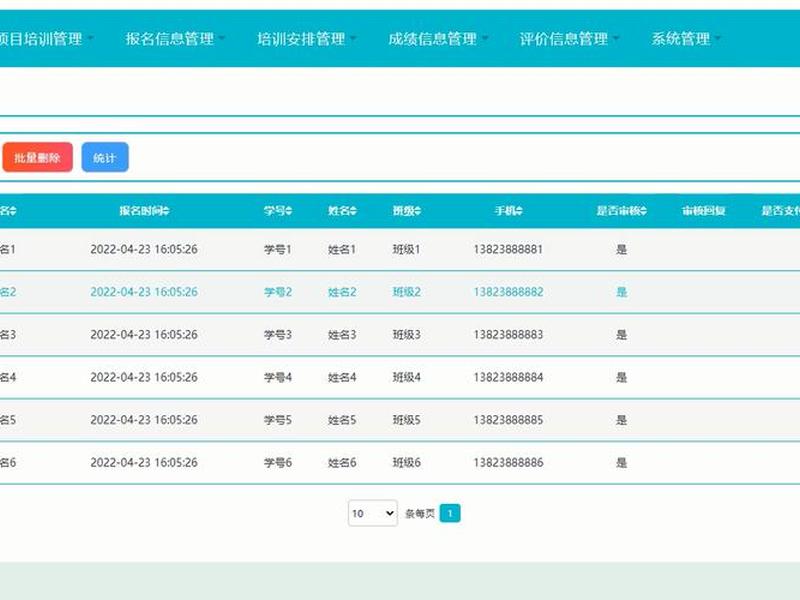This screenshot has height=600, width=800.
Task: Select phone cell 13823888885
Action: pos(509,420)
